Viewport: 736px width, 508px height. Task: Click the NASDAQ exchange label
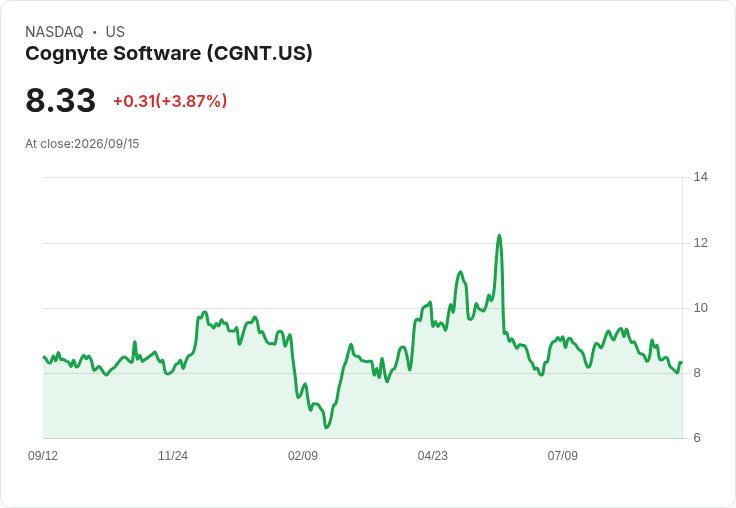[x=54, y=32]
